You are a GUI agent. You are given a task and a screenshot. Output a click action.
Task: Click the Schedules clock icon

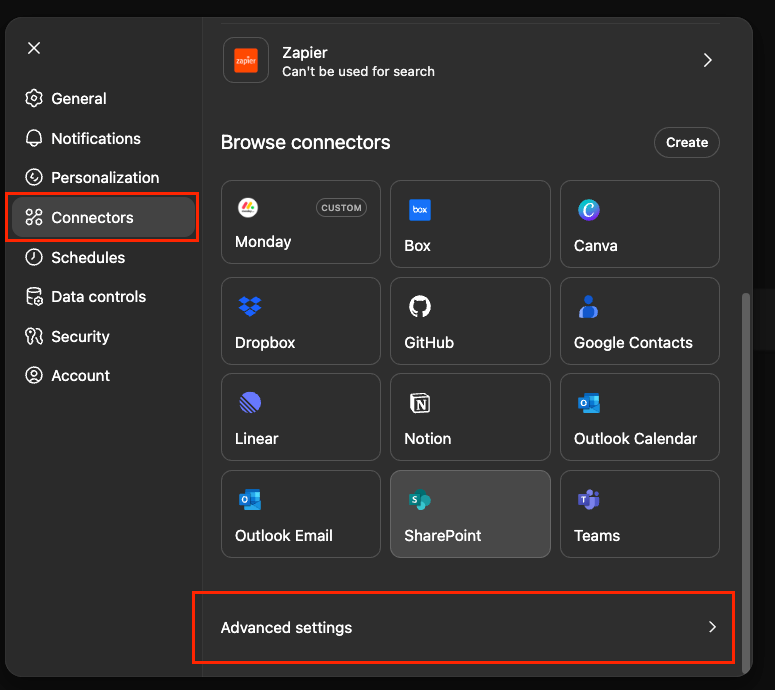click(x=34, y=257)
